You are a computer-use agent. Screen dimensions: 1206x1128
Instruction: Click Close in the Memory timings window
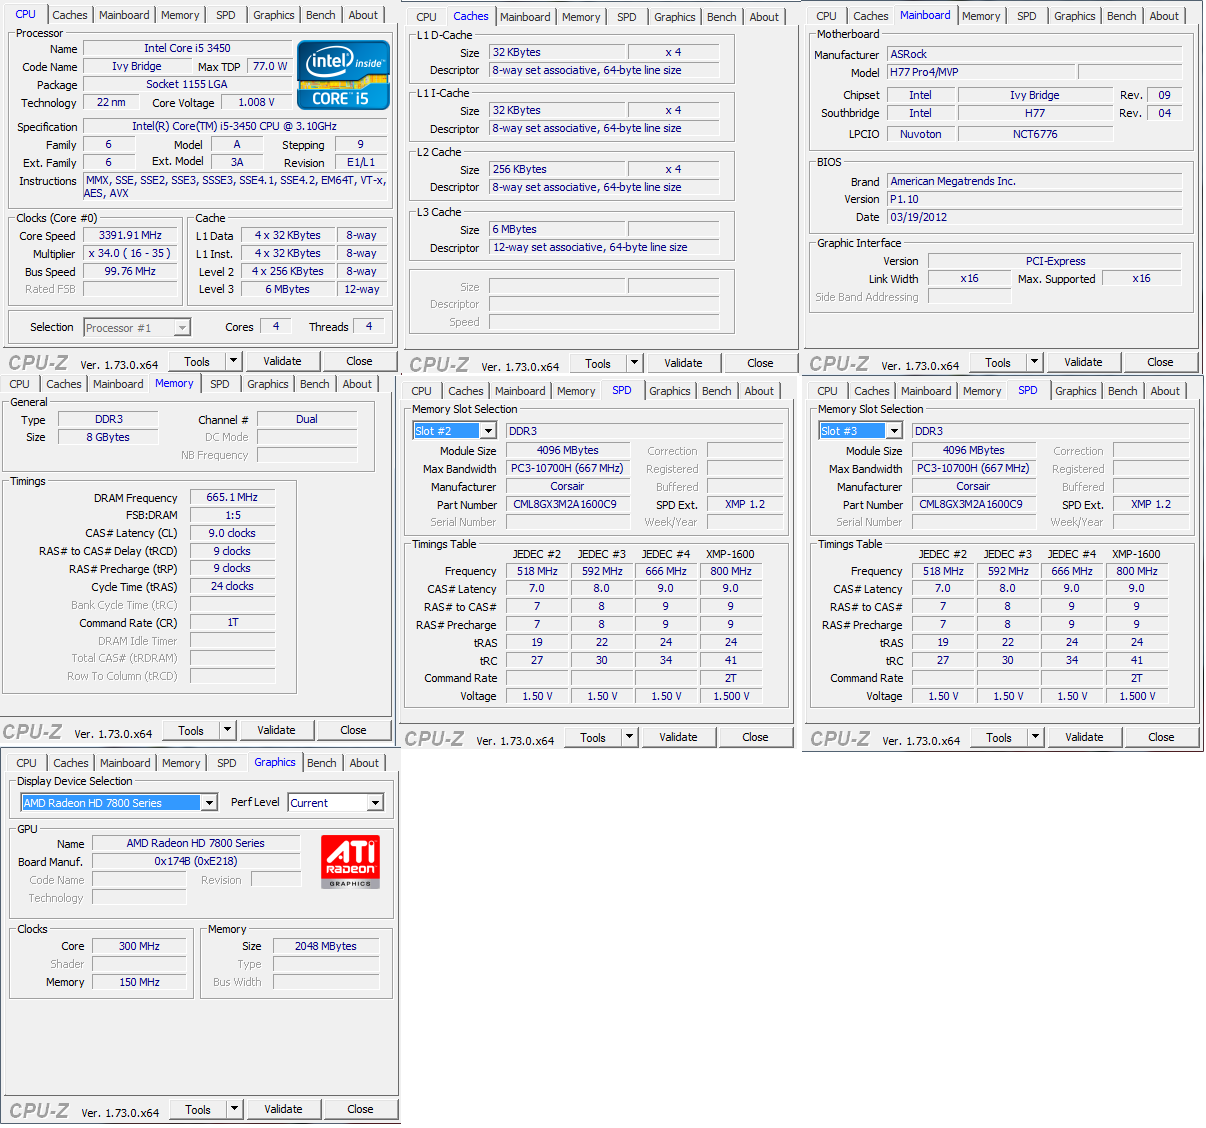pyautogui.click(x=353, y=730)
